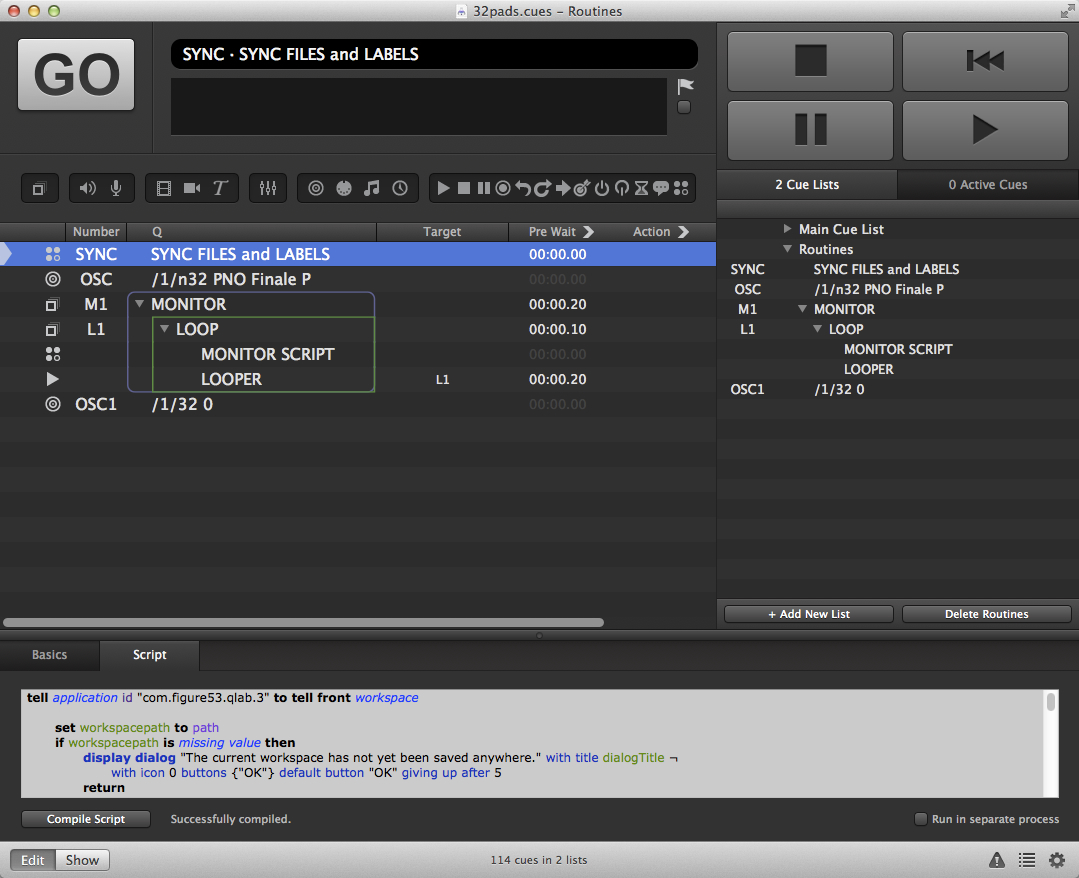Collapse the LOOP group in cue list
Image resolution: width=1079 pixels, height=878 pixels.
point(165,329)
